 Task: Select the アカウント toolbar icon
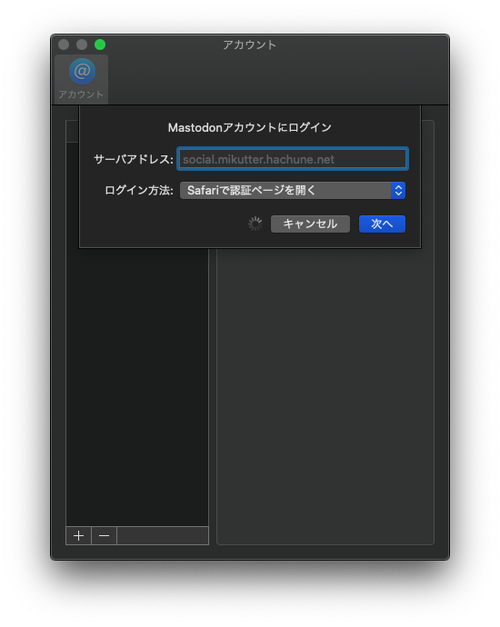click(x=82, y=79)
